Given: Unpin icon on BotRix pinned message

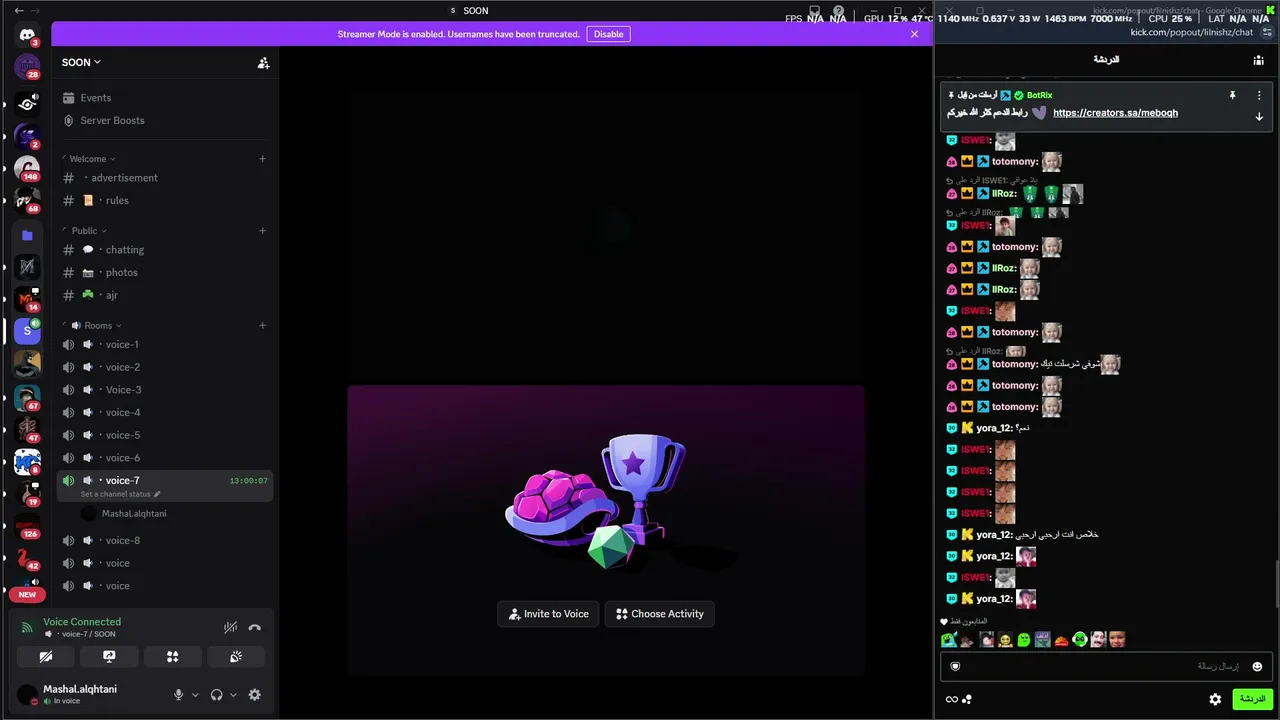Looking at the screenshot, I should [1232, 95].
